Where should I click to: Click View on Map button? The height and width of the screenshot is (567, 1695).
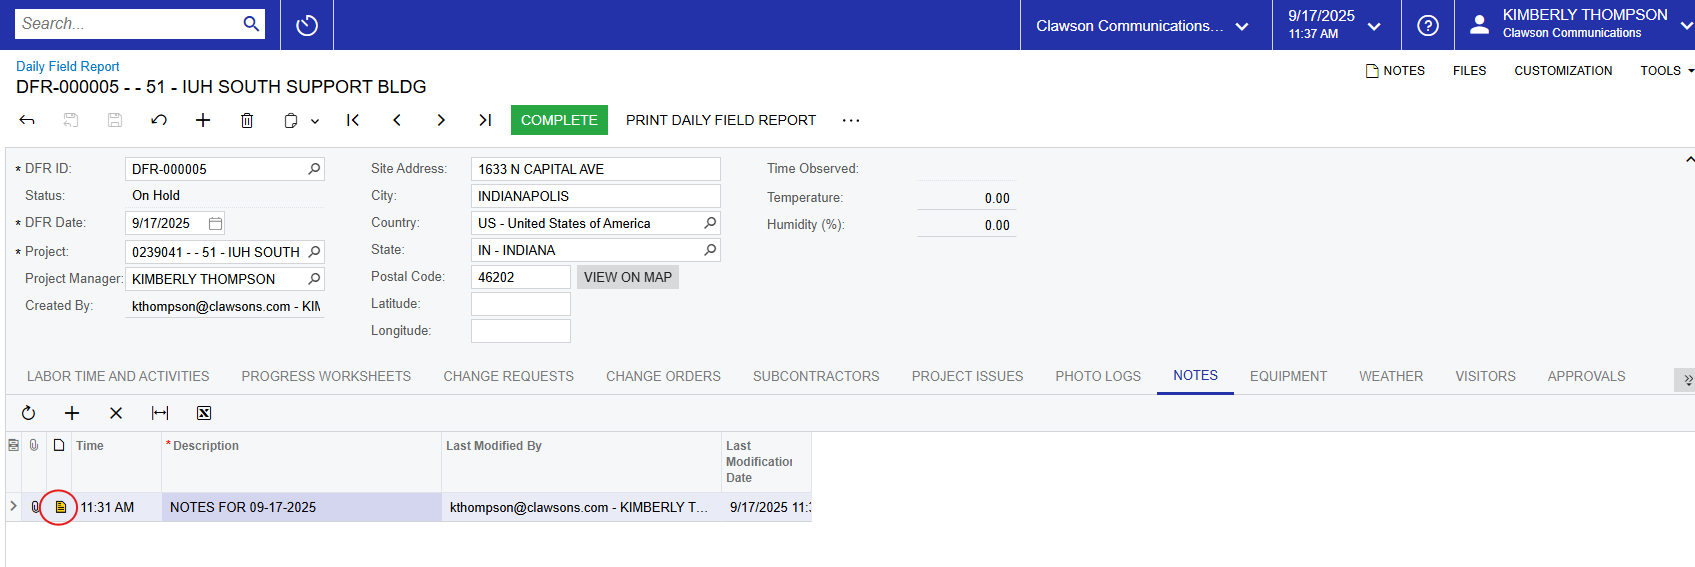627,277
